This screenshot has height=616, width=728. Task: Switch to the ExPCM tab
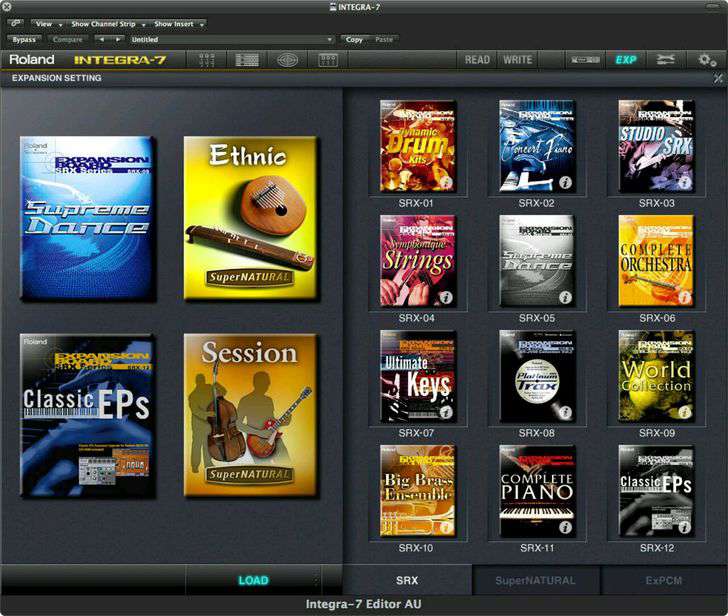[664, 580]
